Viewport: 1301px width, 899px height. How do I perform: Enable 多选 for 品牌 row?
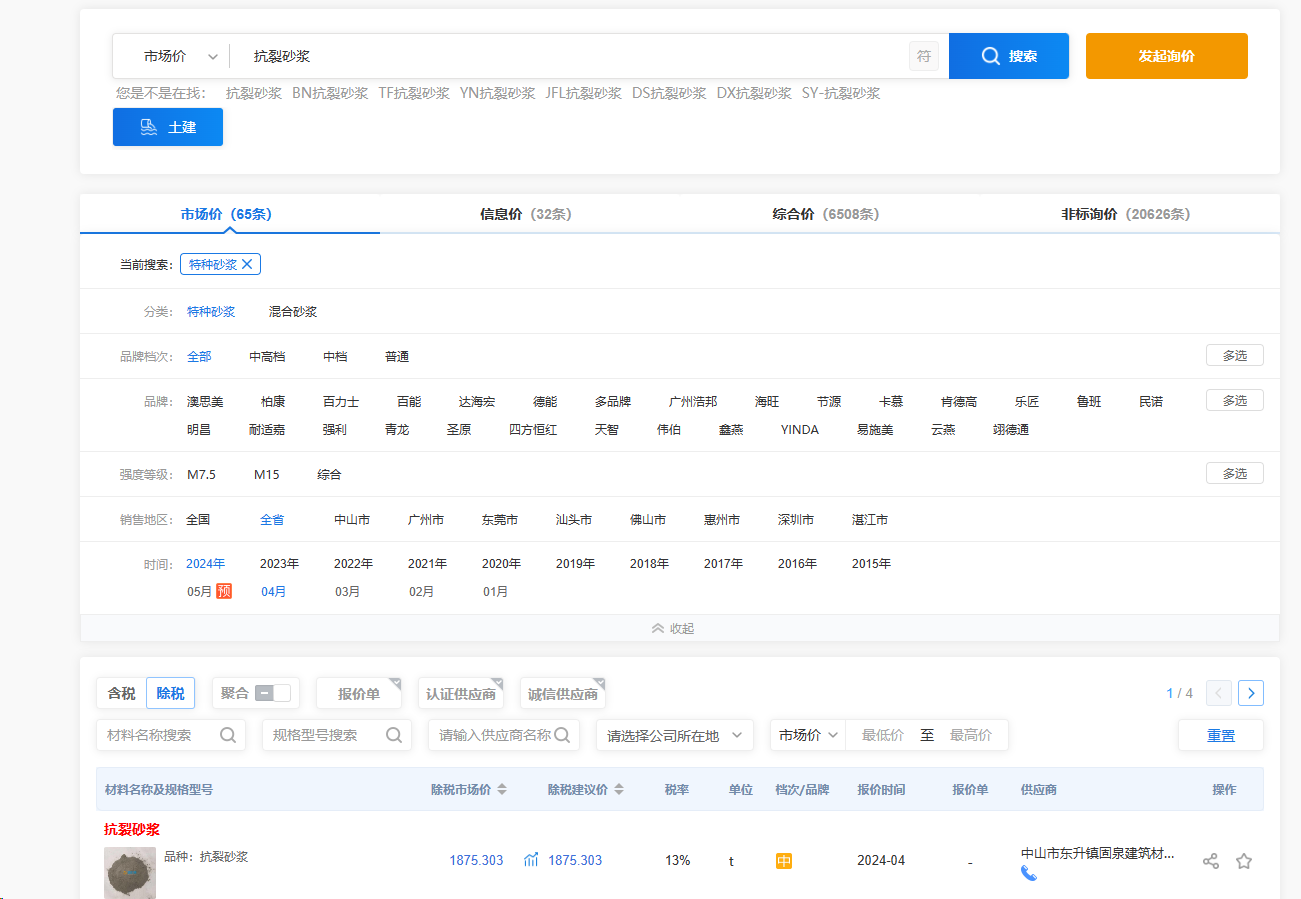coord(1235,400)
